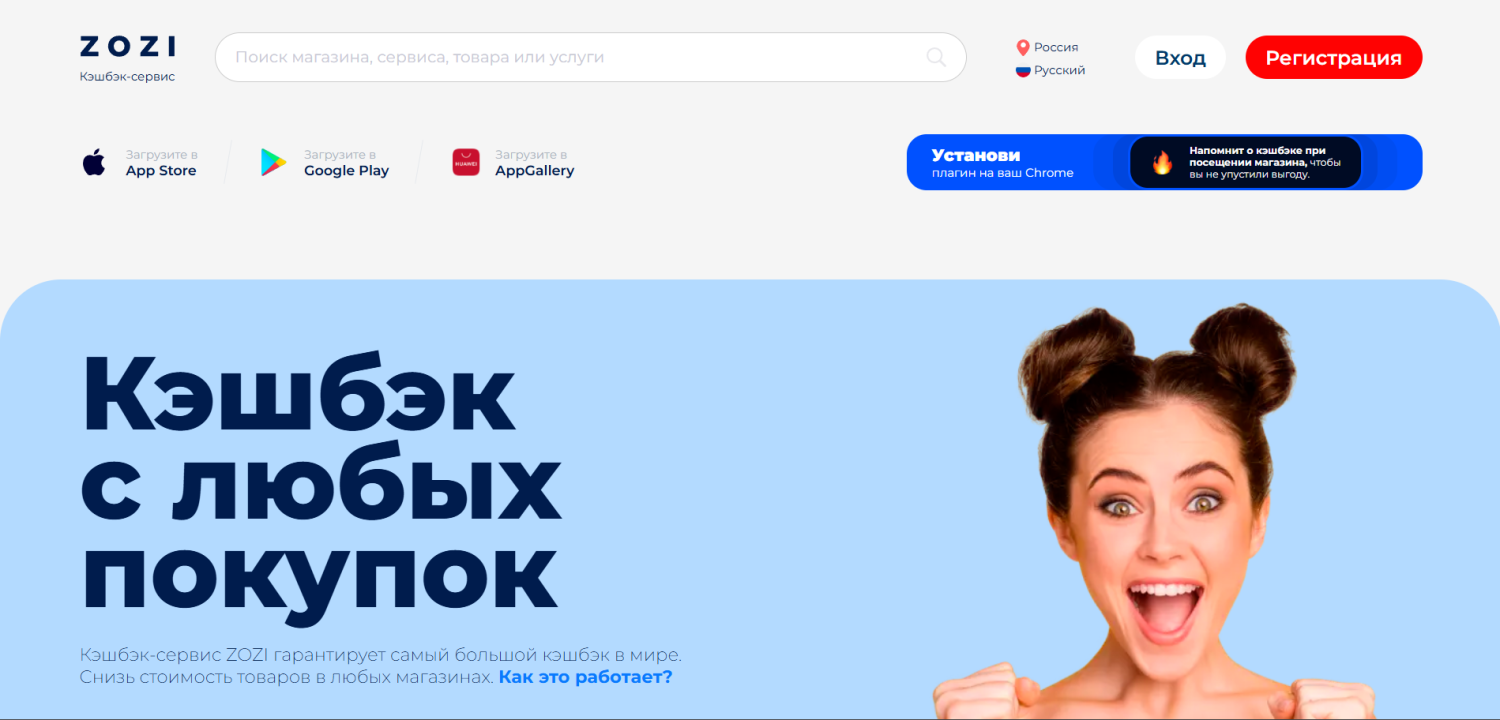This screenshot has width=1500, height=720.
Task: Open the App Store download link
Action: 139,163
